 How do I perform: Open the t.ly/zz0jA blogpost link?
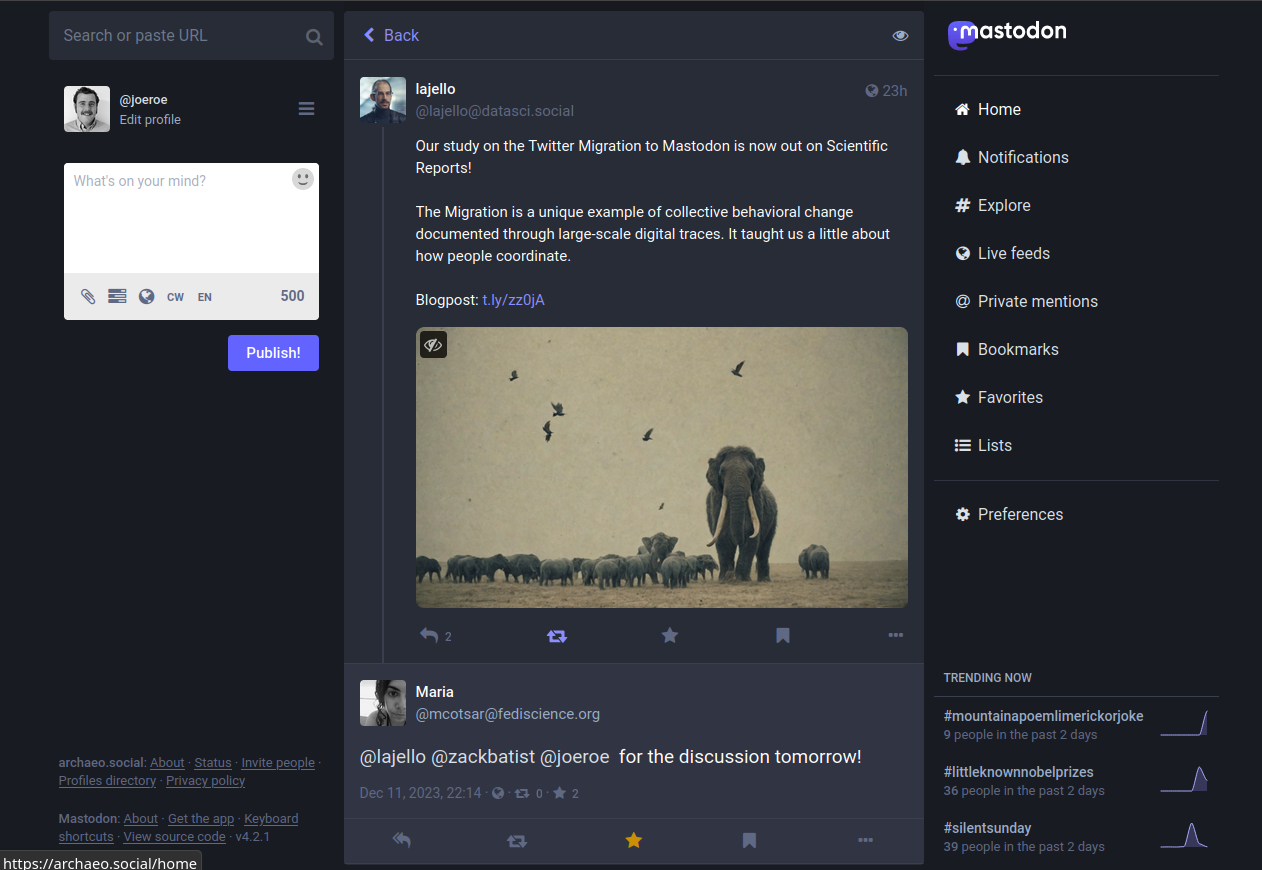[513, 300]
